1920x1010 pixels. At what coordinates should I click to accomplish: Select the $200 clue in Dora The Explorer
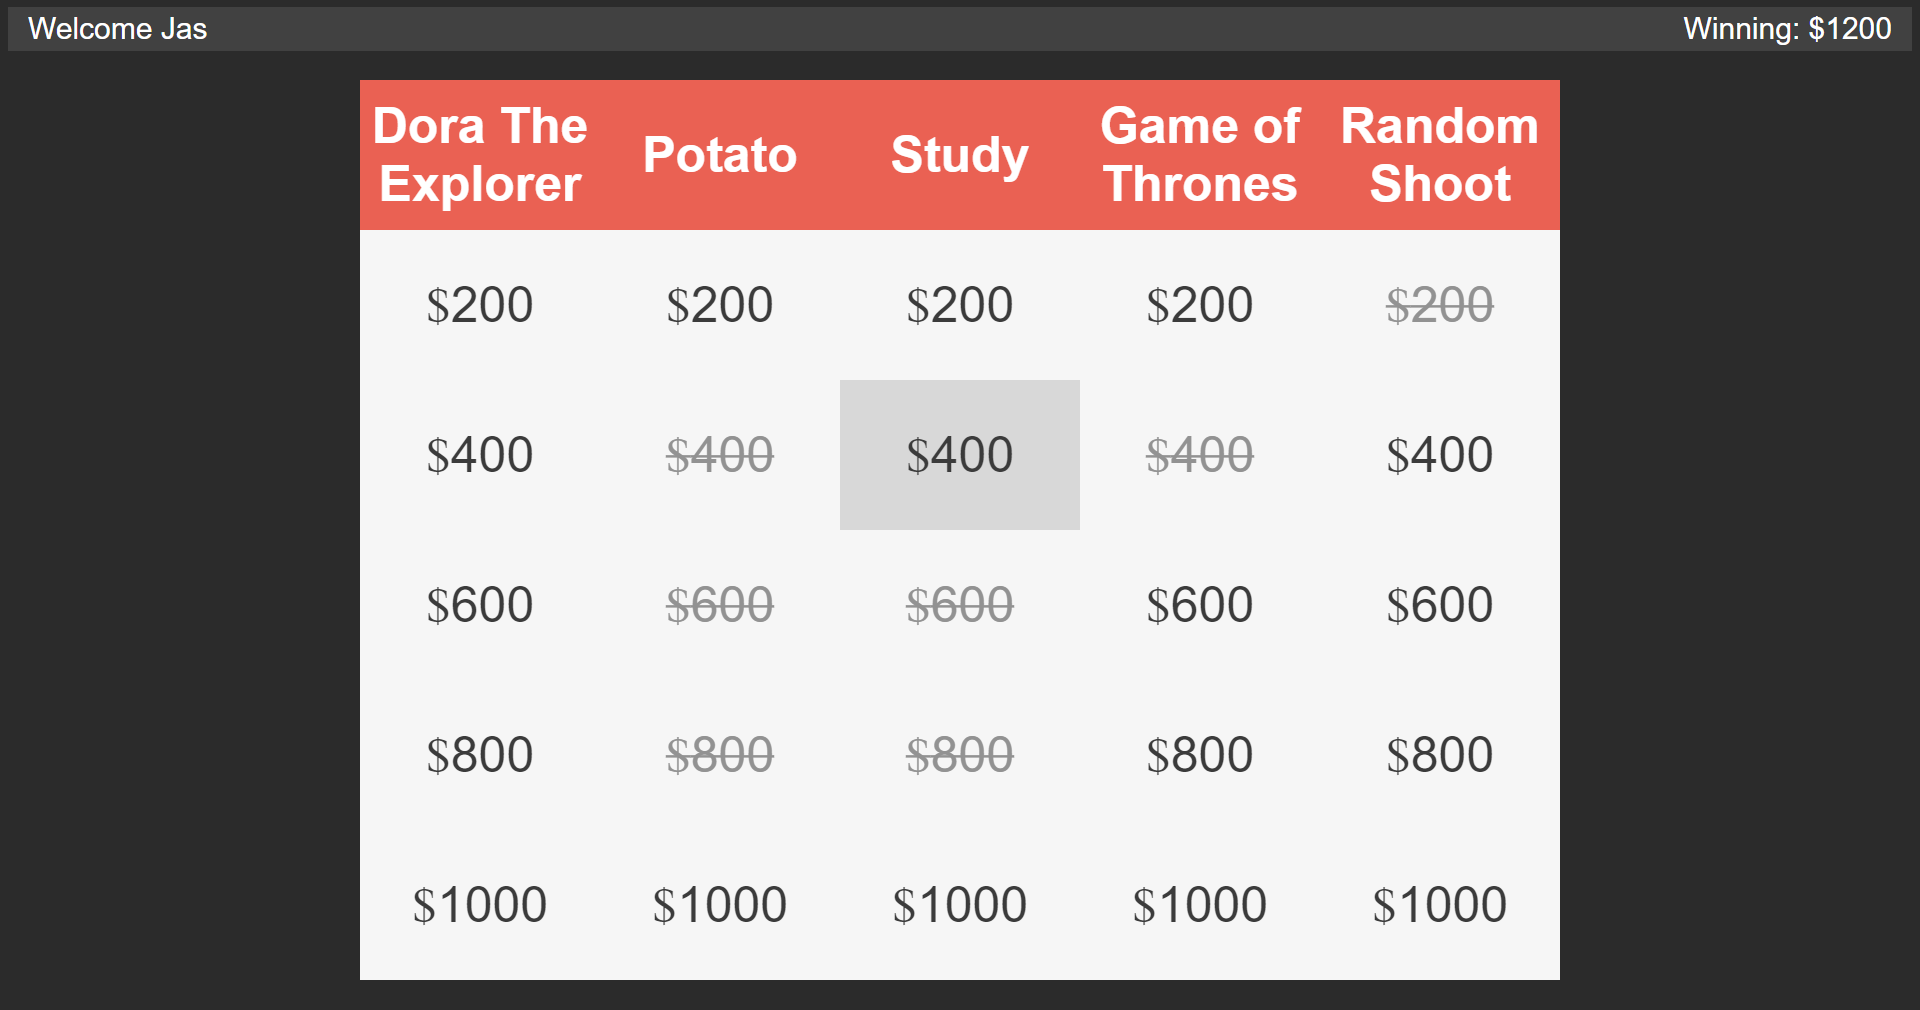(x=480, y=305)
